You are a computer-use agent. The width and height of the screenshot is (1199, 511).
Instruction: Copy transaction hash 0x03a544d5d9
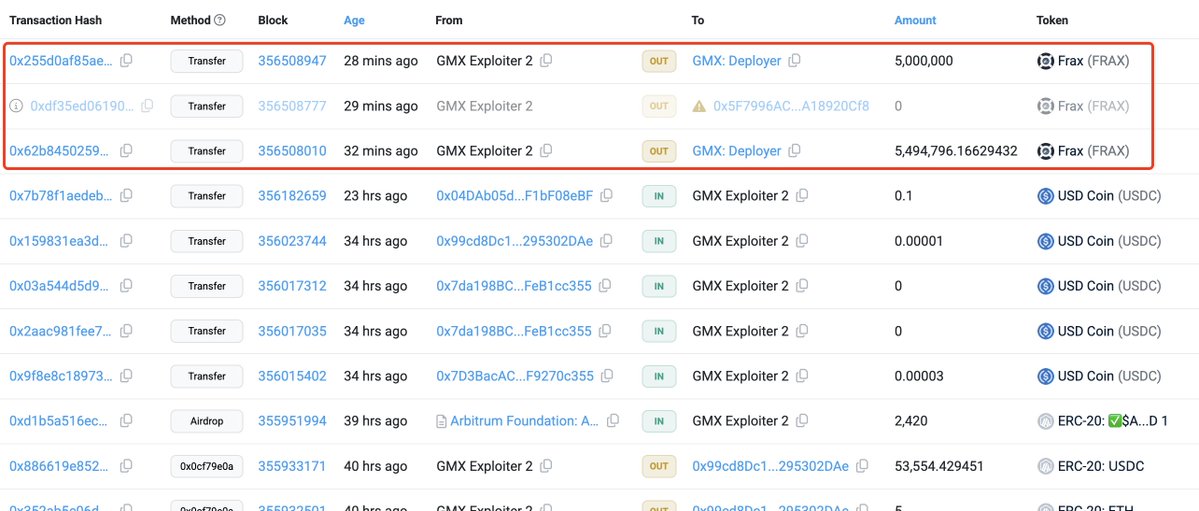click(126, 286)
